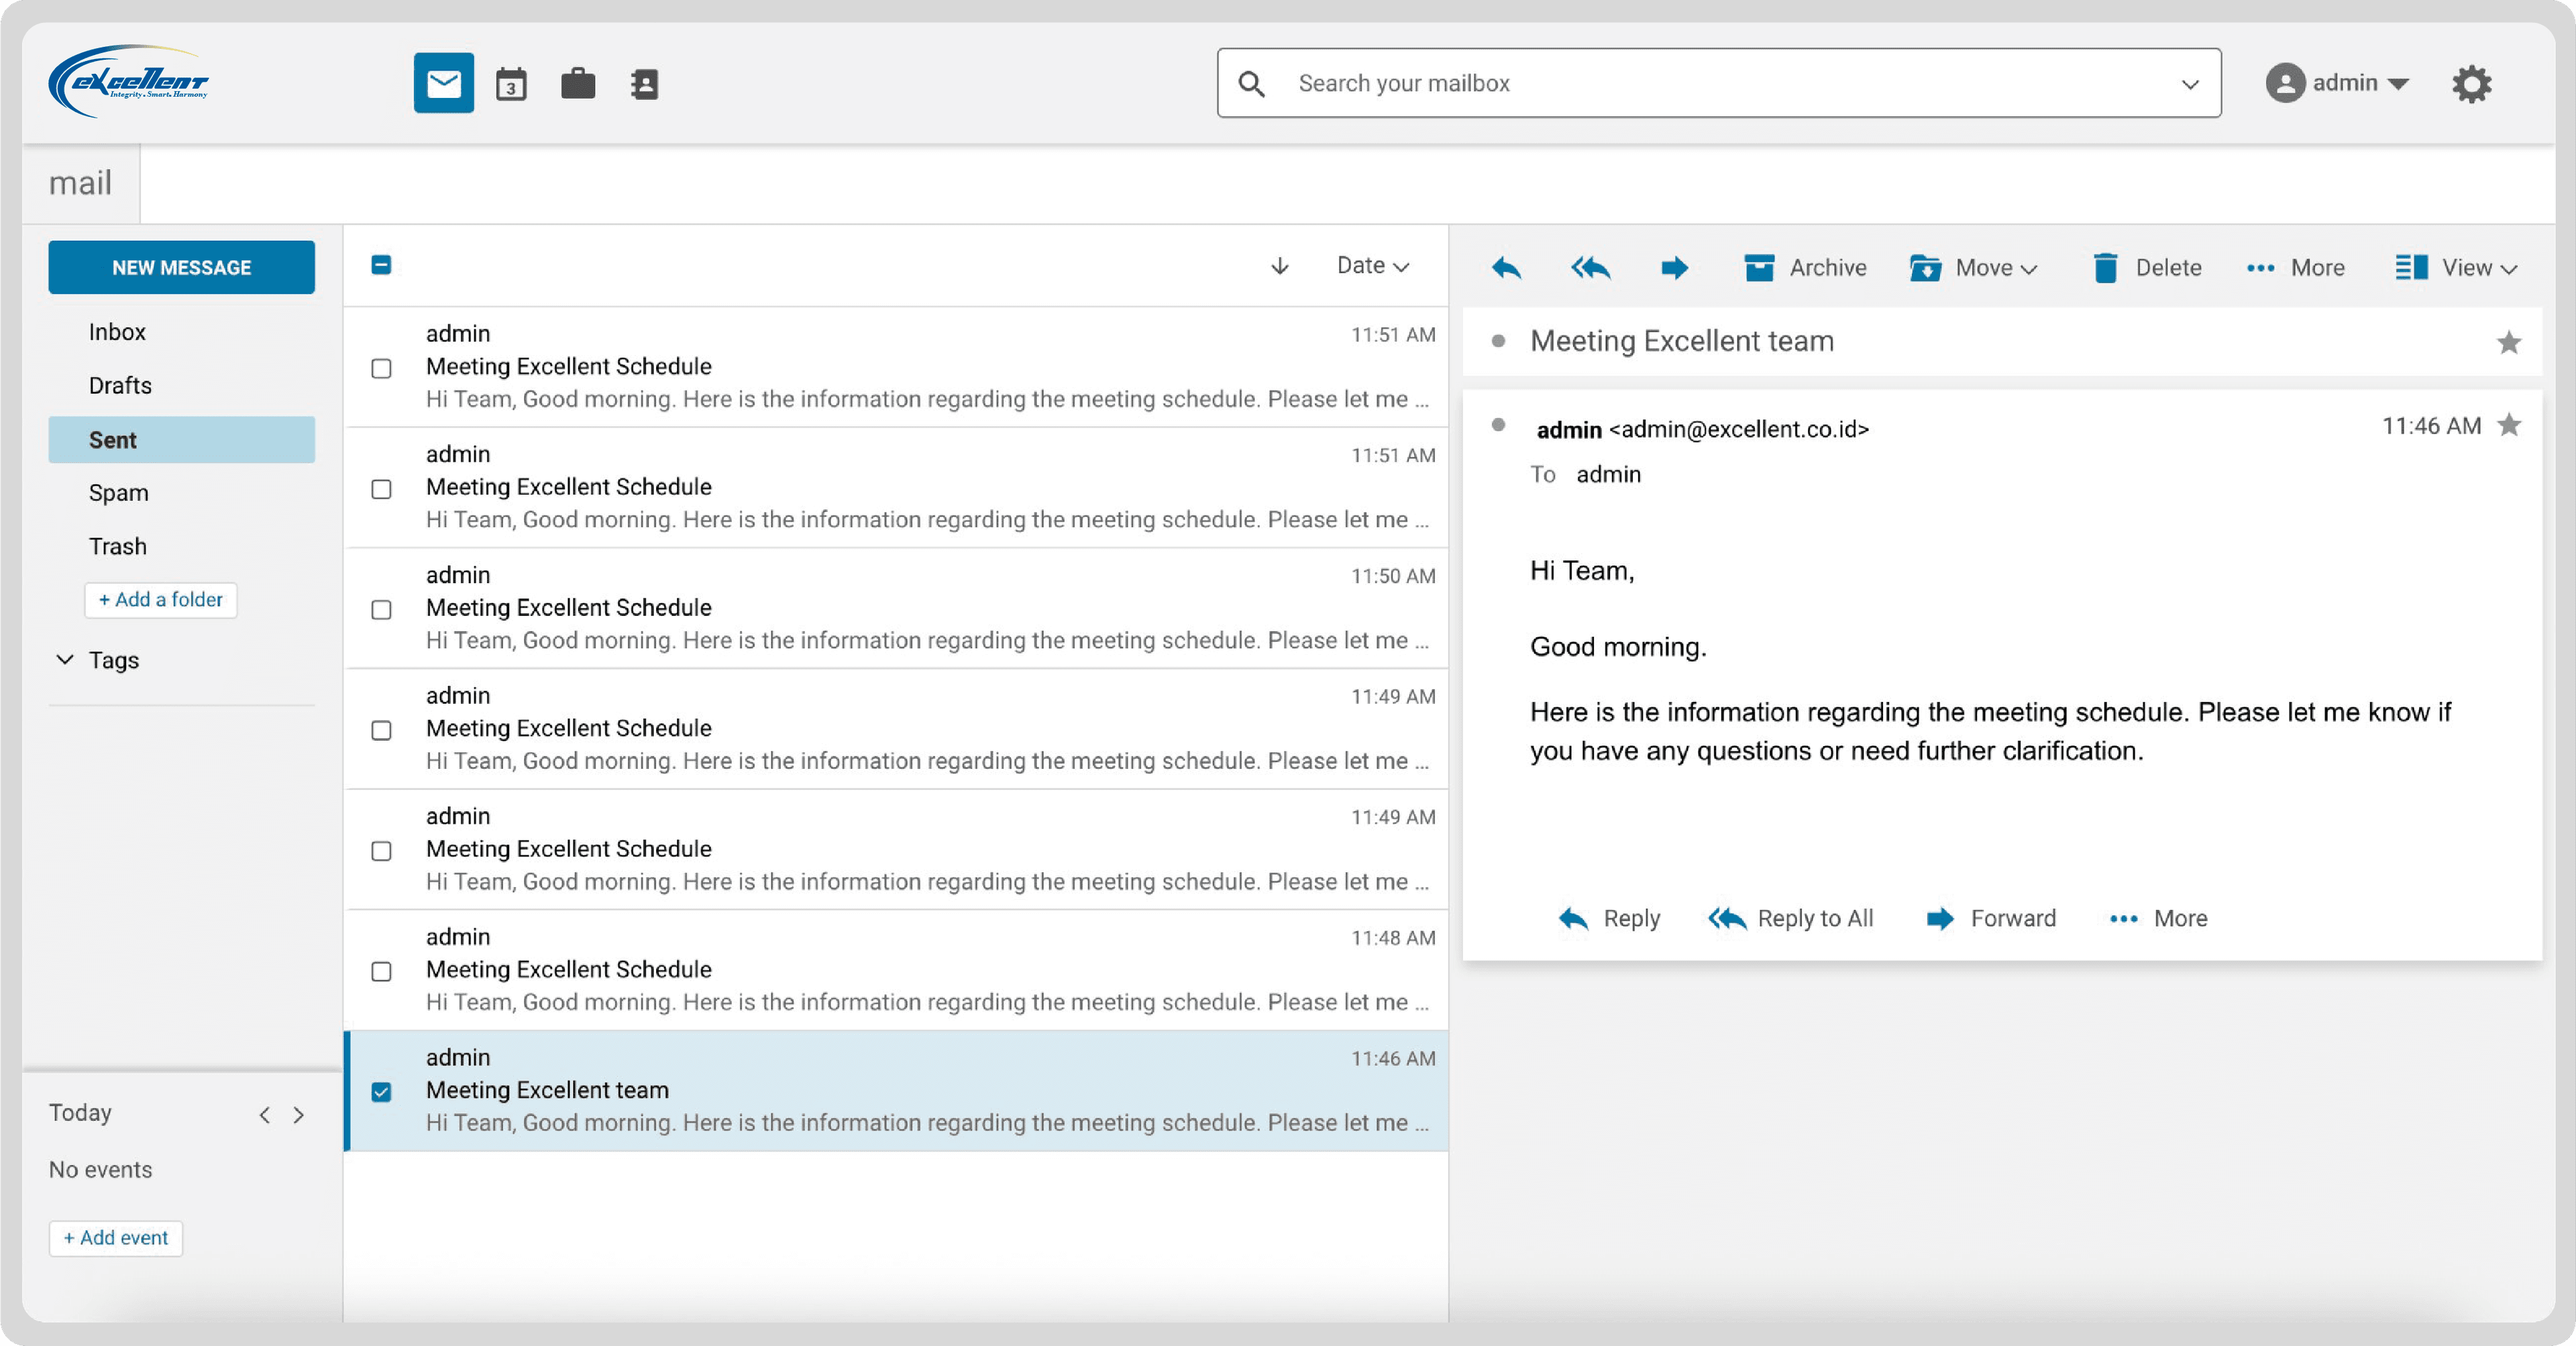Check the 11:51 AM Meeting Excellent Schedule email
2576x1346 pixels.
point(381,370)
